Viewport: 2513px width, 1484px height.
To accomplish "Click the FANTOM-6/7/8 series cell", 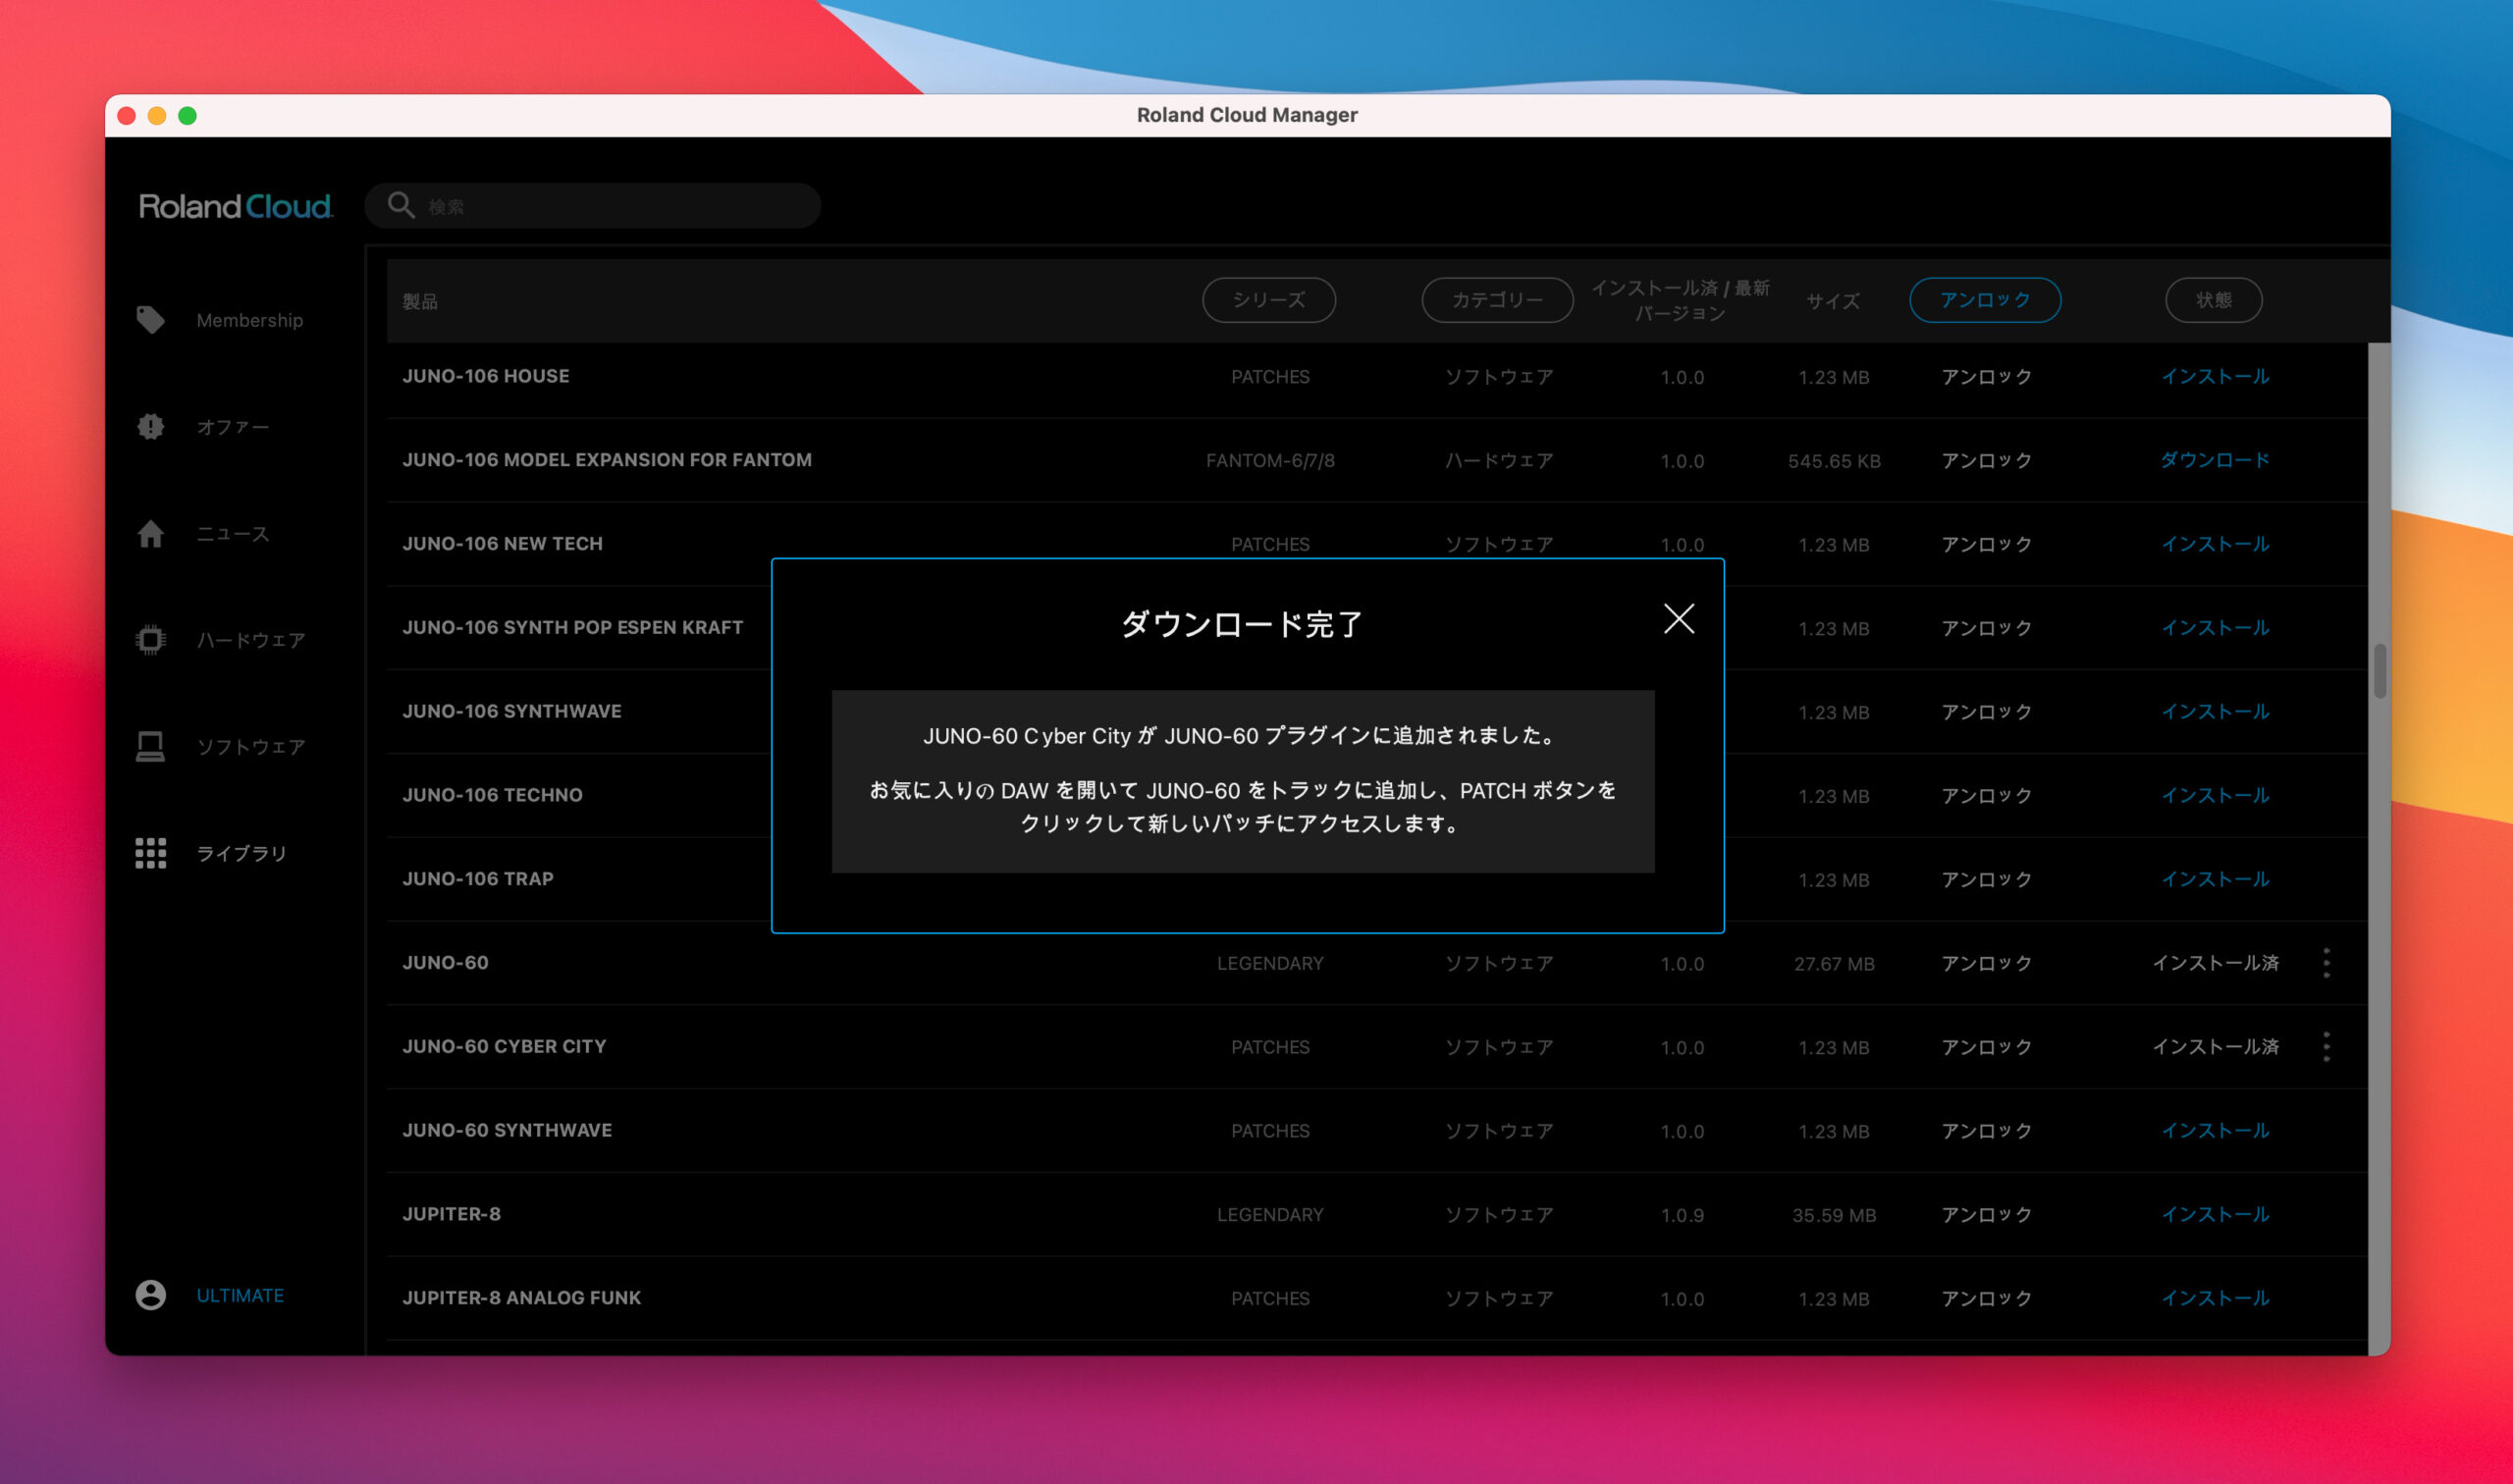I will click(1270, 461).
